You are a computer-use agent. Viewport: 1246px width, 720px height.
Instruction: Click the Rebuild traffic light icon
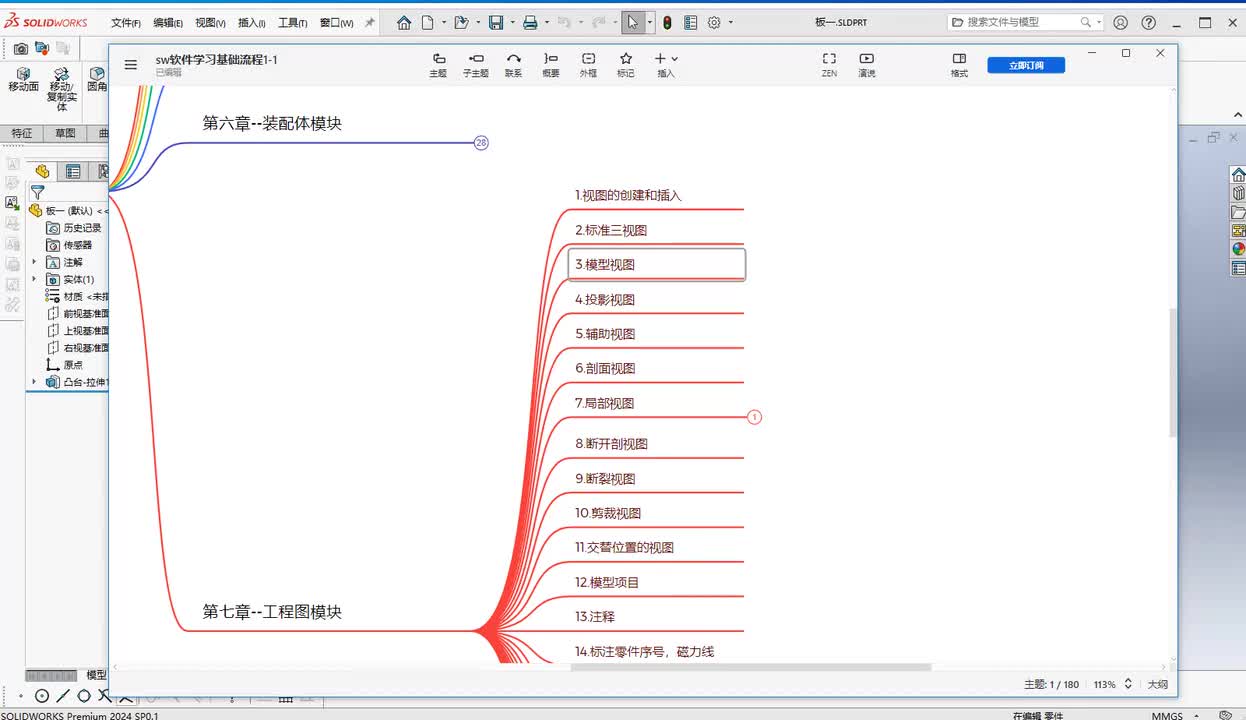coord(667,22)
